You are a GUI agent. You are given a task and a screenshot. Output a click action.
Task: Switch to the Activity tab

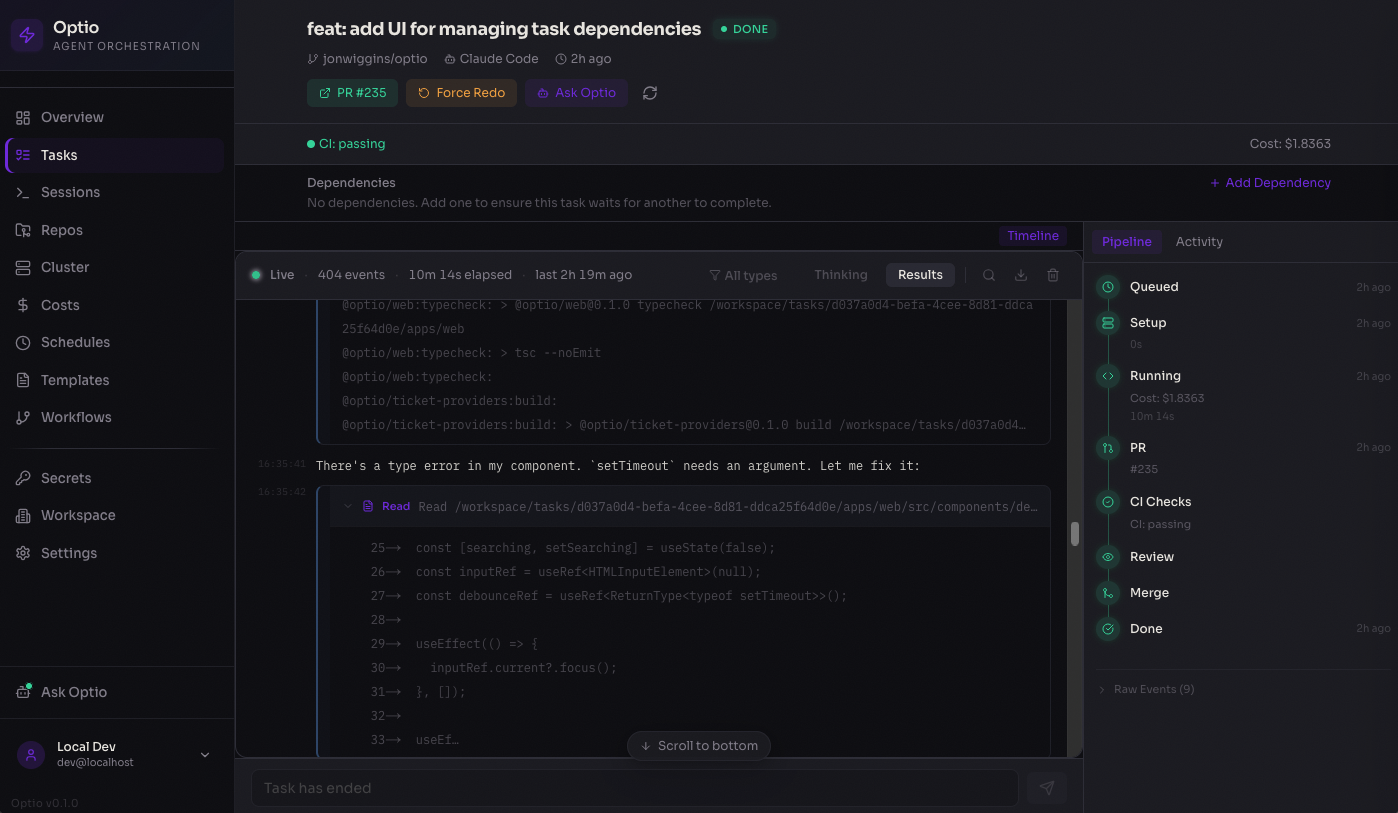[x=1199, y=241]
